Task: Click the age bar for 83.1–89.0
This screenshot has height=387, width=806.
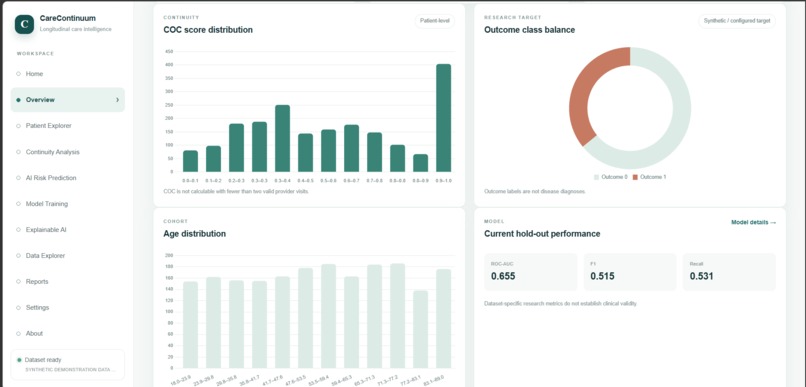Action: tap(444, 319)
